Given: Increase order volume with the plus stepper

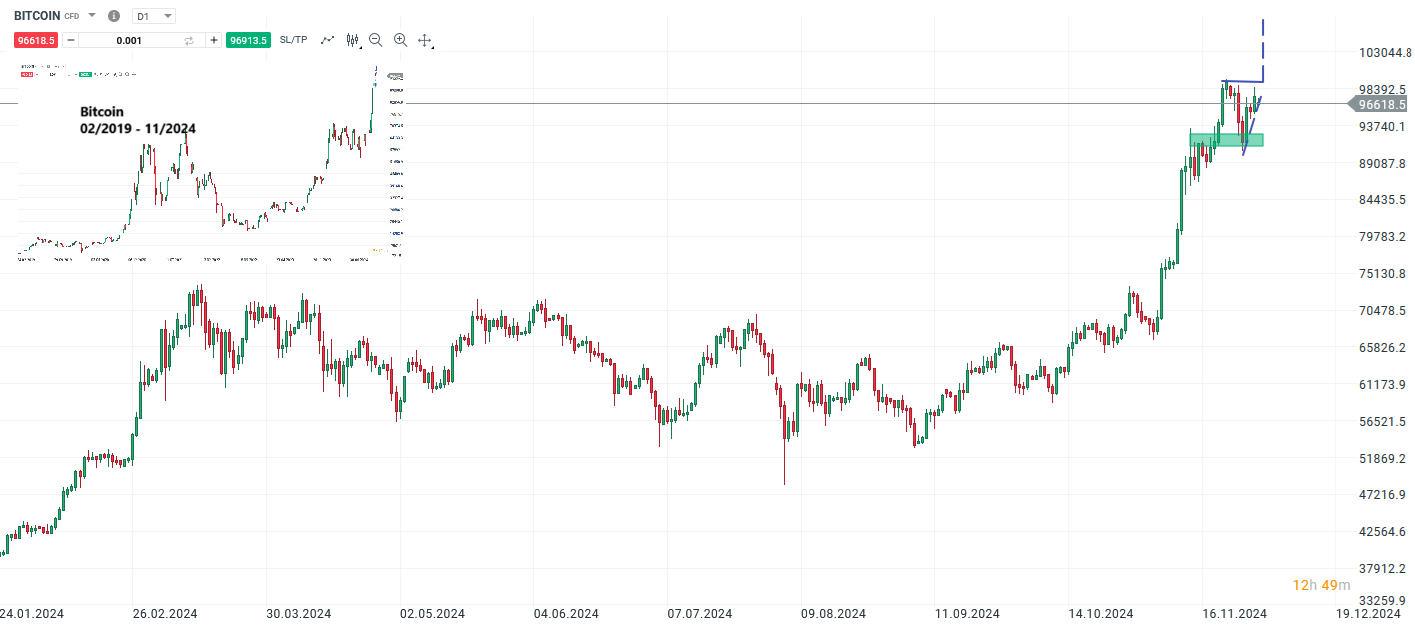Looking at the screenshot, I should coord(213,40).
